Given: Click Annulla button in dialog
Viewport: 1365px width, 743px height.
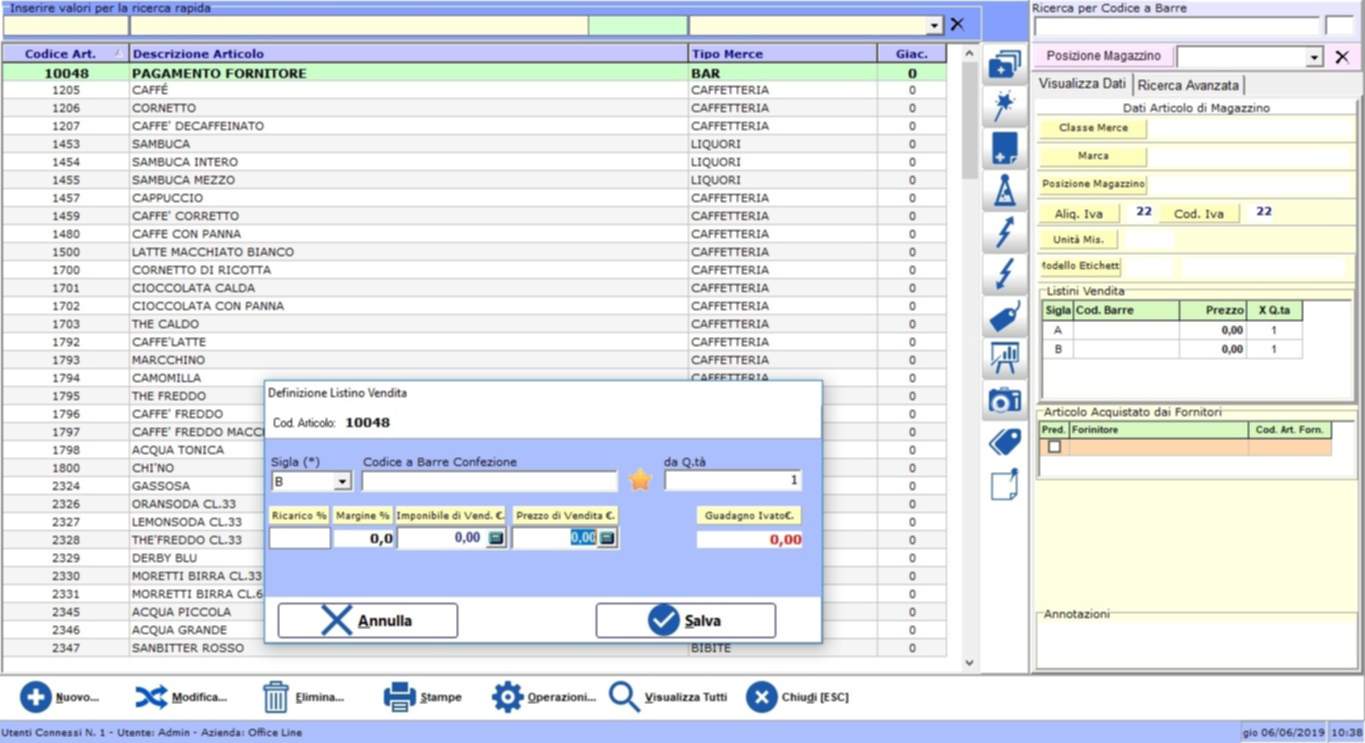Looking at the screenshot, I should click(368, 620).
